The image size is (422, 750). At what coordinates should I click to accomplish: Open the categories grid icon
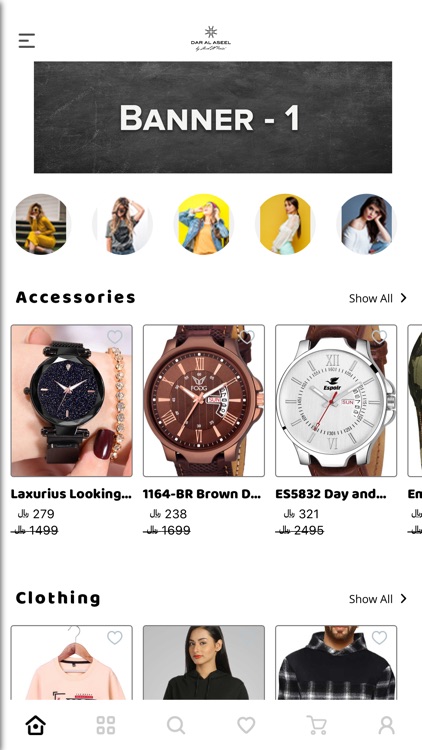click(x=106, y=725)
